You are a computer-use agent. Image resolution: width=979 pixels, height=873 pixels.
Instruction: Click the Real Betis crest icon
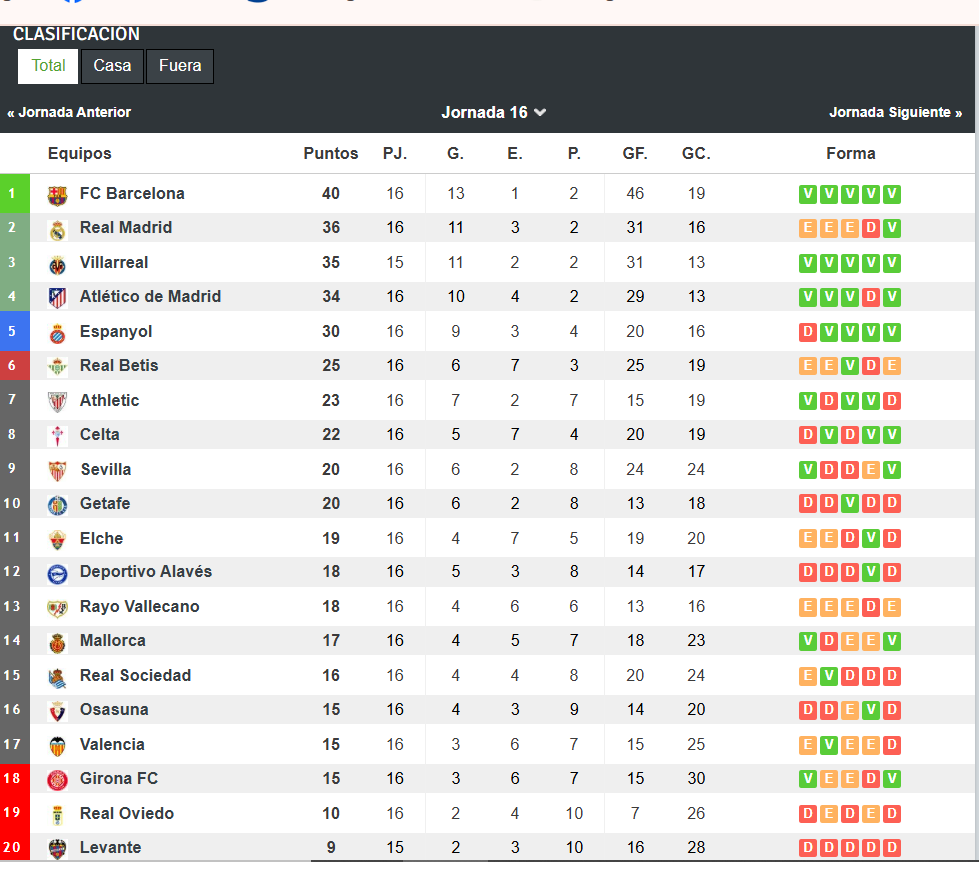(57, 367)
